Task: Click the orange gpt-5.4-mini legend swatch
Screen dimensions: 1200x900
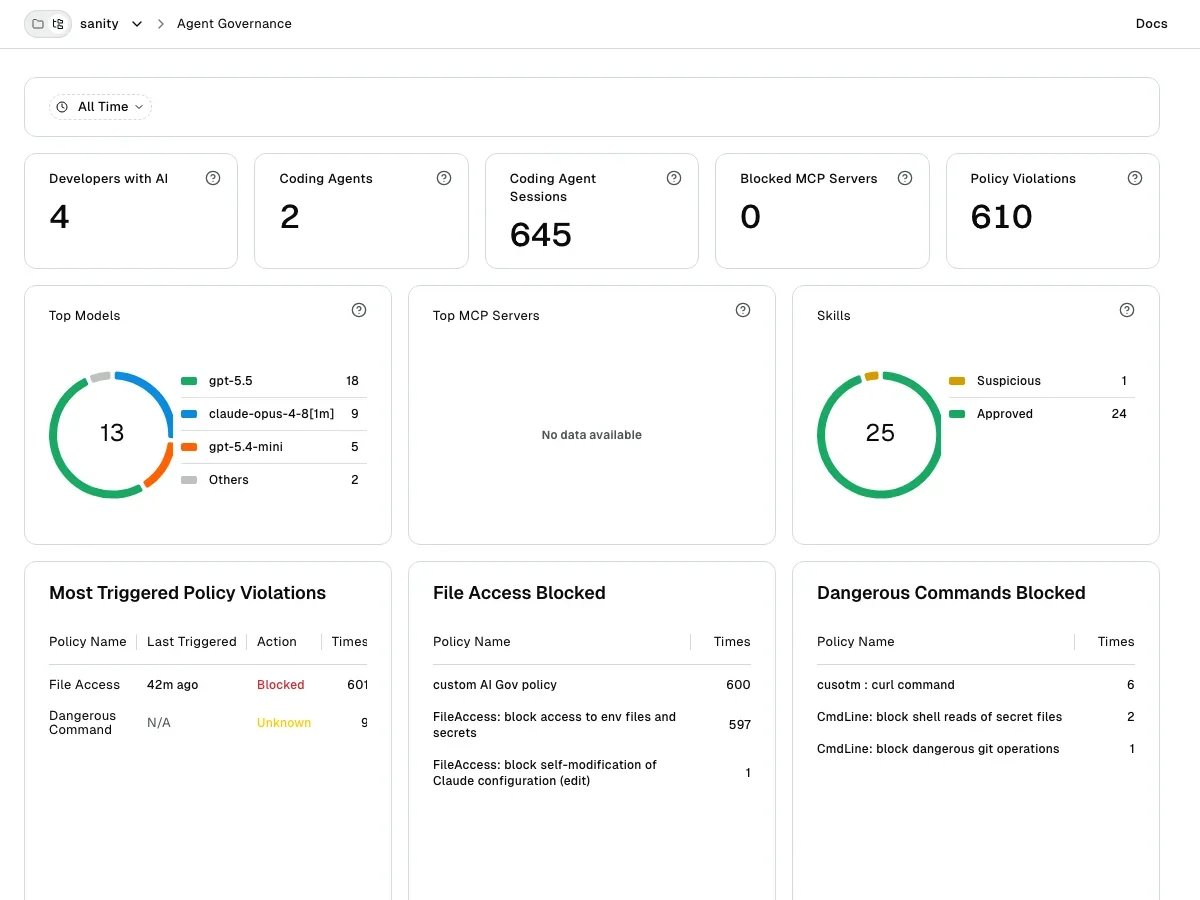Action: point(189,447)
